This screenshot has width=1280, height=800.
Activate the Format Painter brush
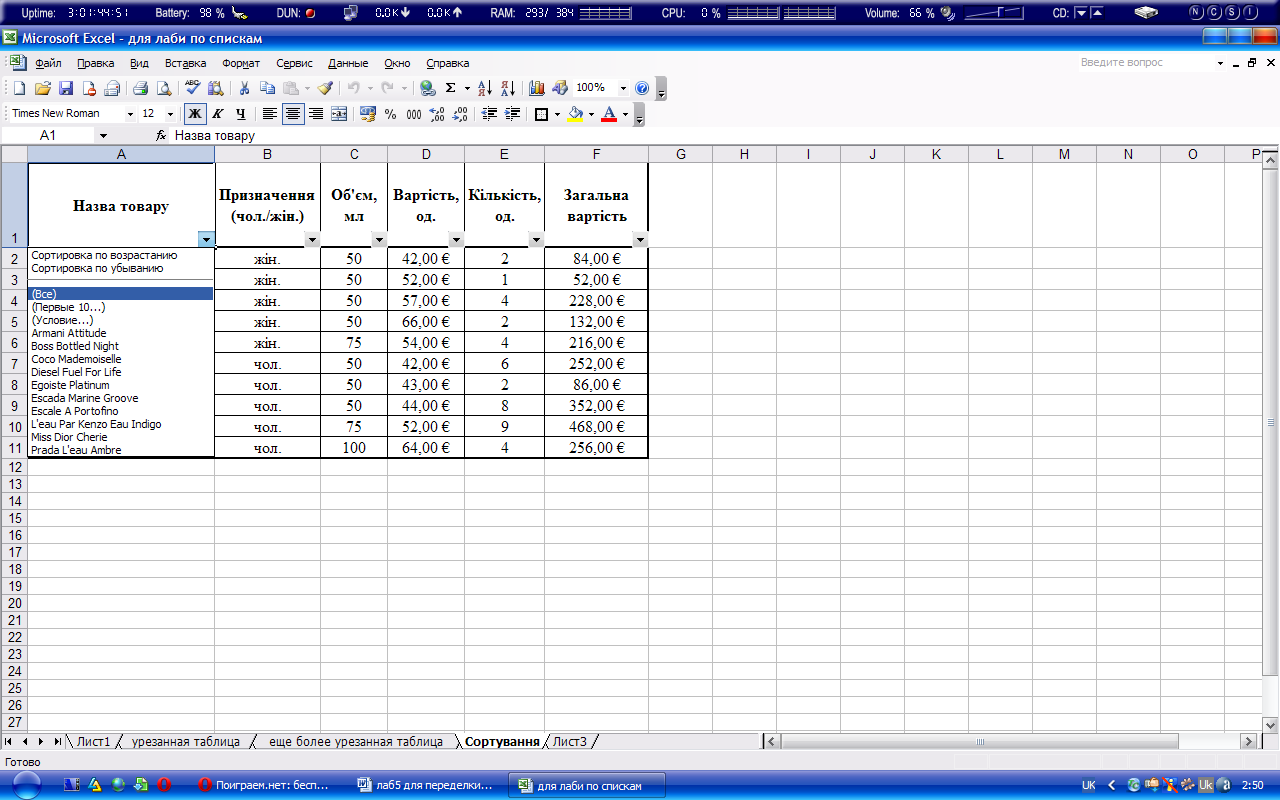pos(325,88)
